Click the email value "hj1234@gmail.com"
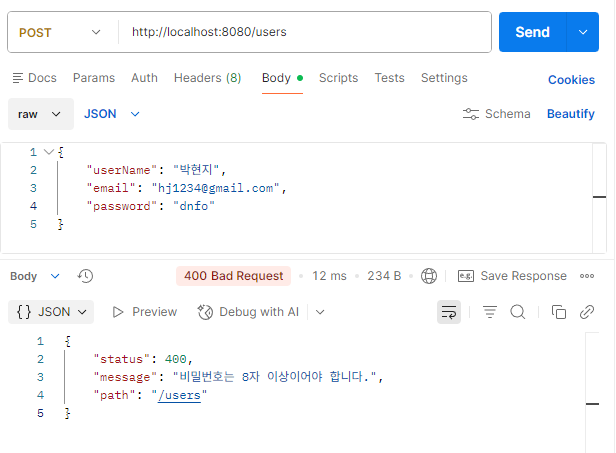Screen dimensions: 616x453 pos(215,188)
